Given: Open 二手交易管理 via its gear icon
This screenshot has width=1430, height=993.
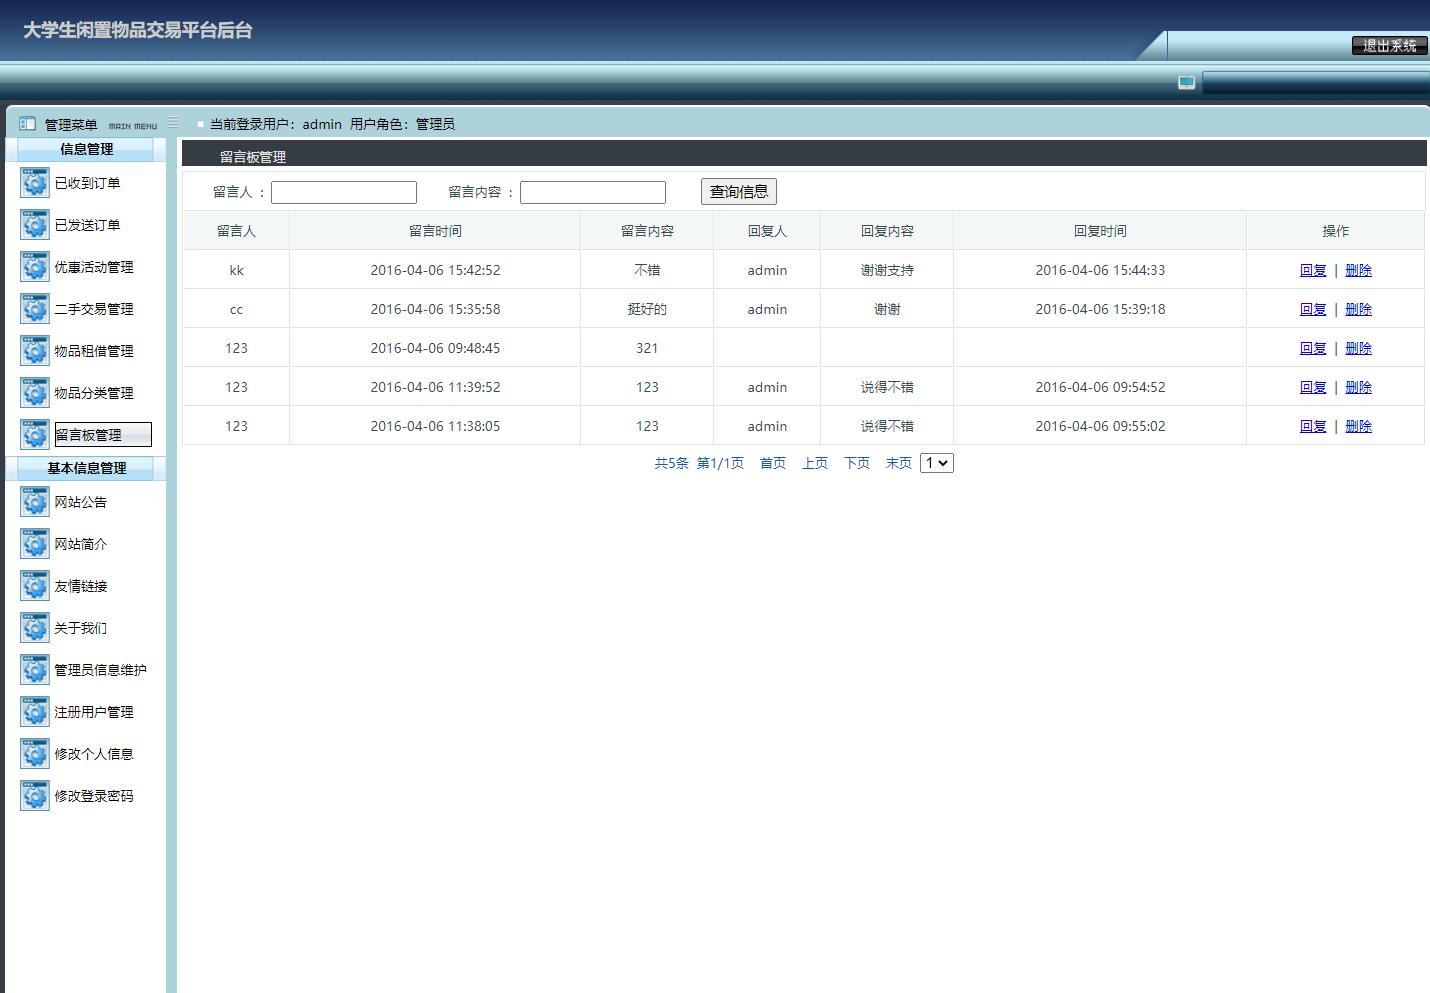Looking at the screenshot, I should 35,309.
